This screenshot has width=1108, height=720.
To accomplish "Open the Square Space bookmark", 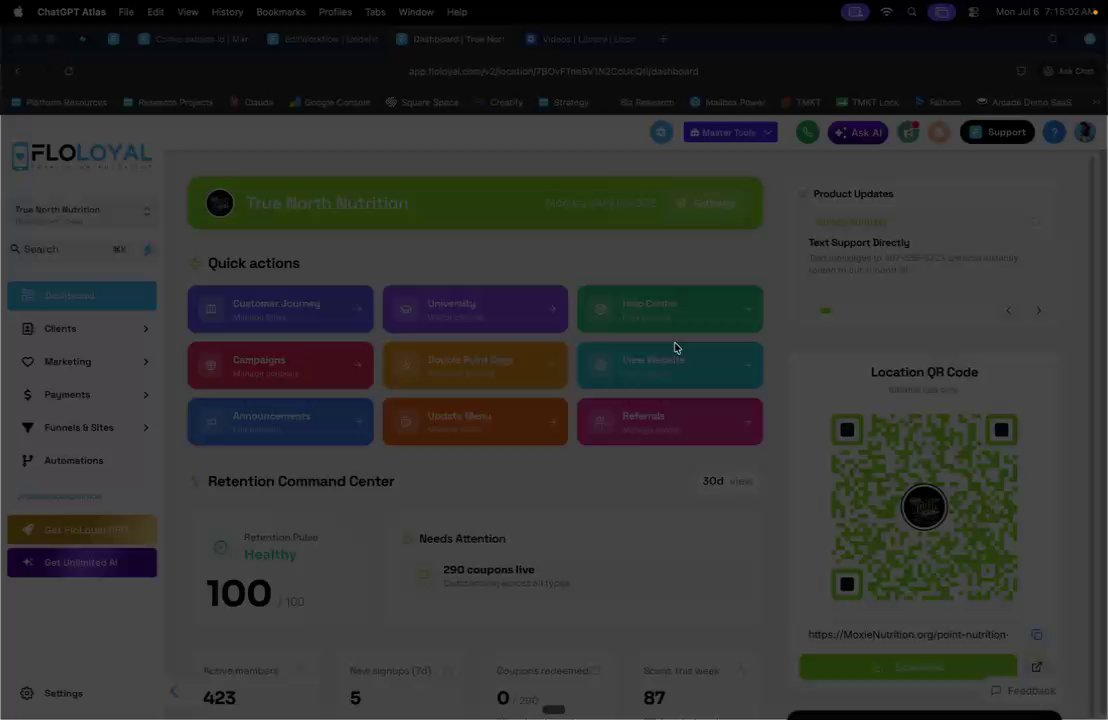I will click(x=422, y=102).
